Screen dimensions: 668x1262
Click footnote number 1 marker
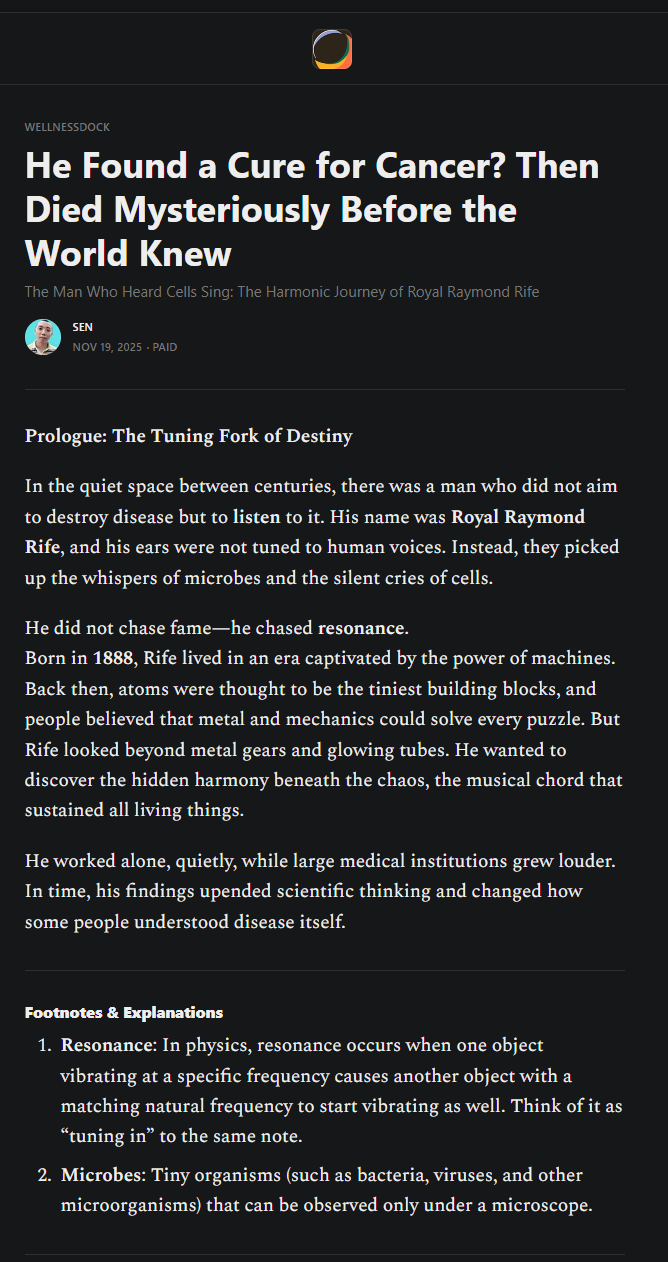44,1045
